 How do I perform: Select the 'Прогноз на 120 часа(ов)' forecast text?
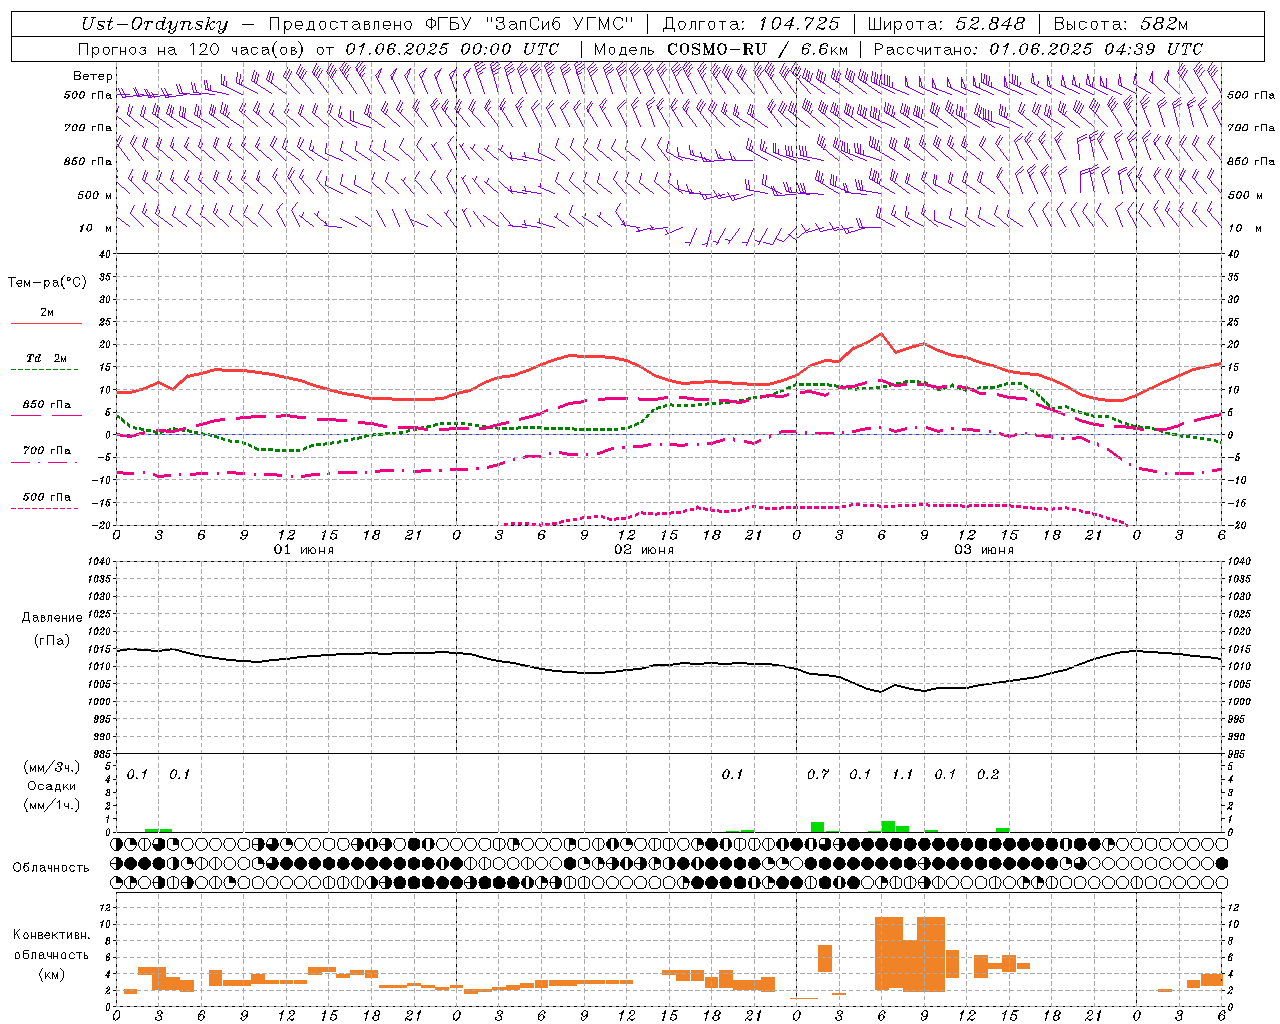pos(192,49)
